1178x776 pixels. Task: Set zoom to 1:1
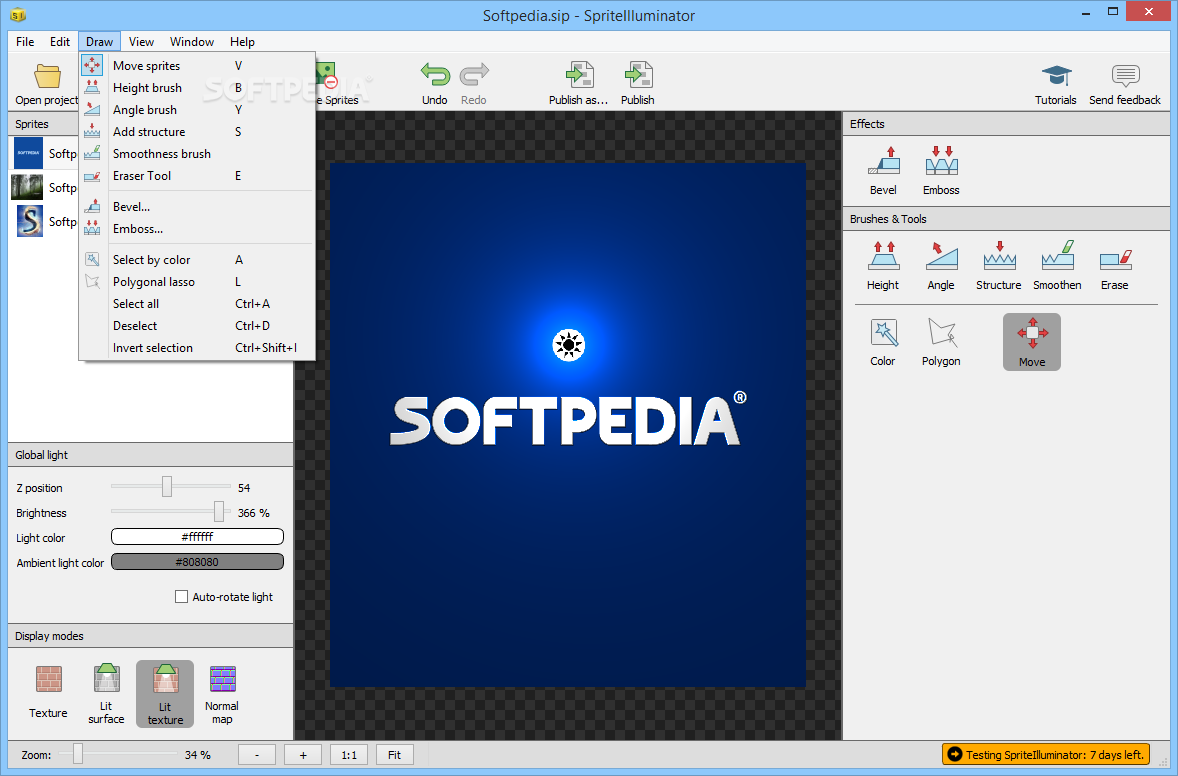point(349,755)
